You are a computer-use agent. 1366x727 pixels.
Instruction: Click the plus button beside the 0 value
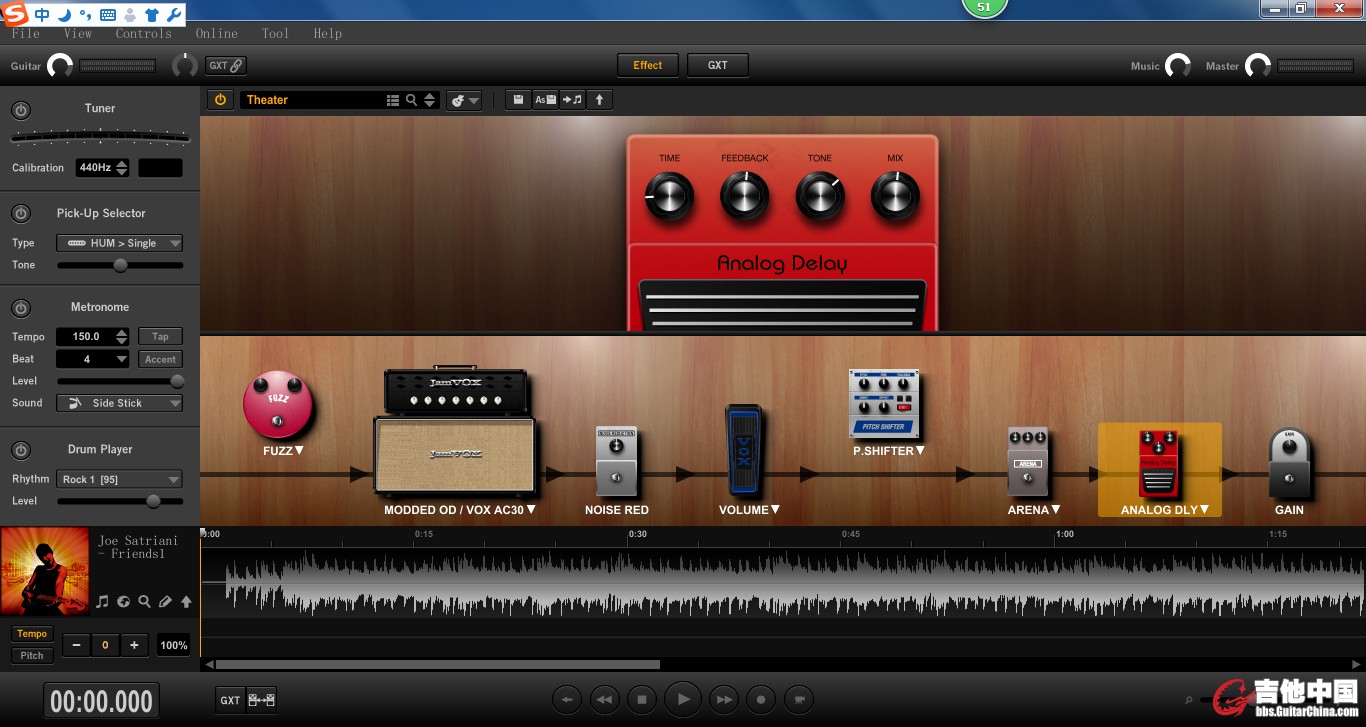[134, 645]
